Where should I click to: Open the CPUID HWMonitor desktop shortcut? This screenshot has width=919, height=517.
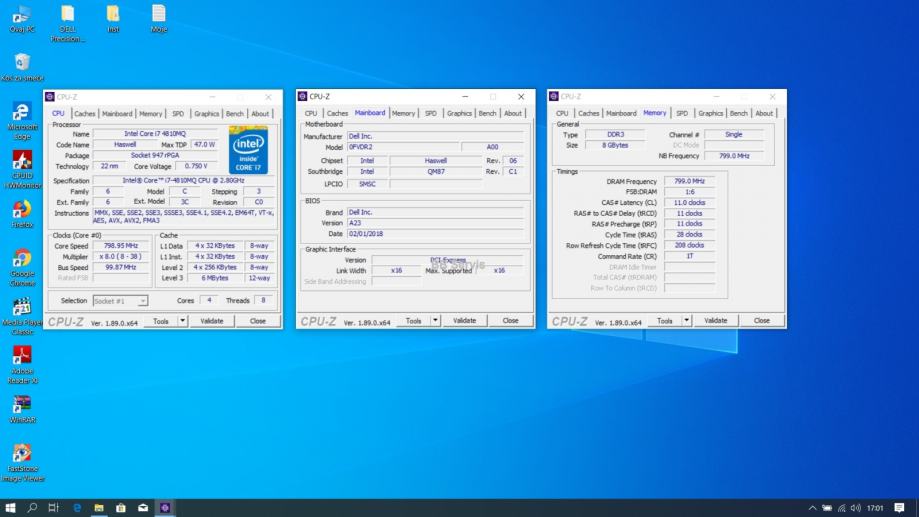21,161
